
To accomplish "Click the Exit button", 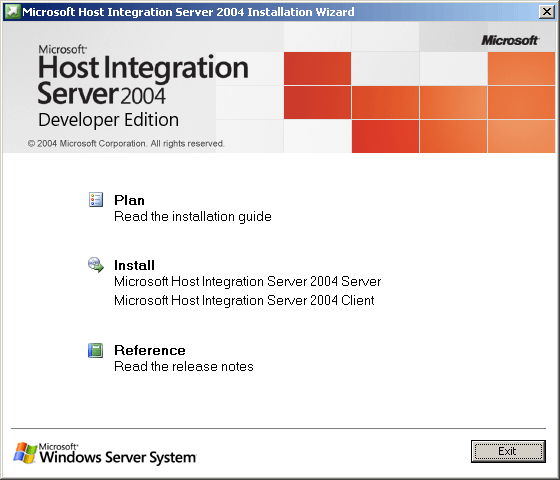I will tap(508, 451).
